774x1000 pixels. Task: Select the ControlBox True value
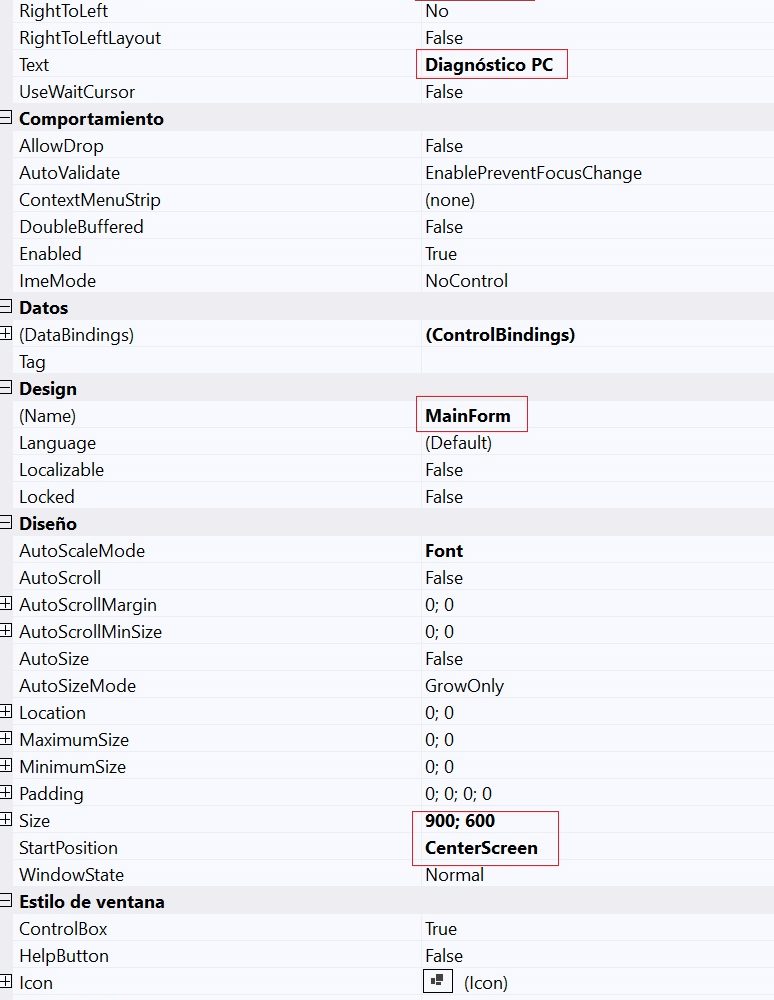click(441, 929)
